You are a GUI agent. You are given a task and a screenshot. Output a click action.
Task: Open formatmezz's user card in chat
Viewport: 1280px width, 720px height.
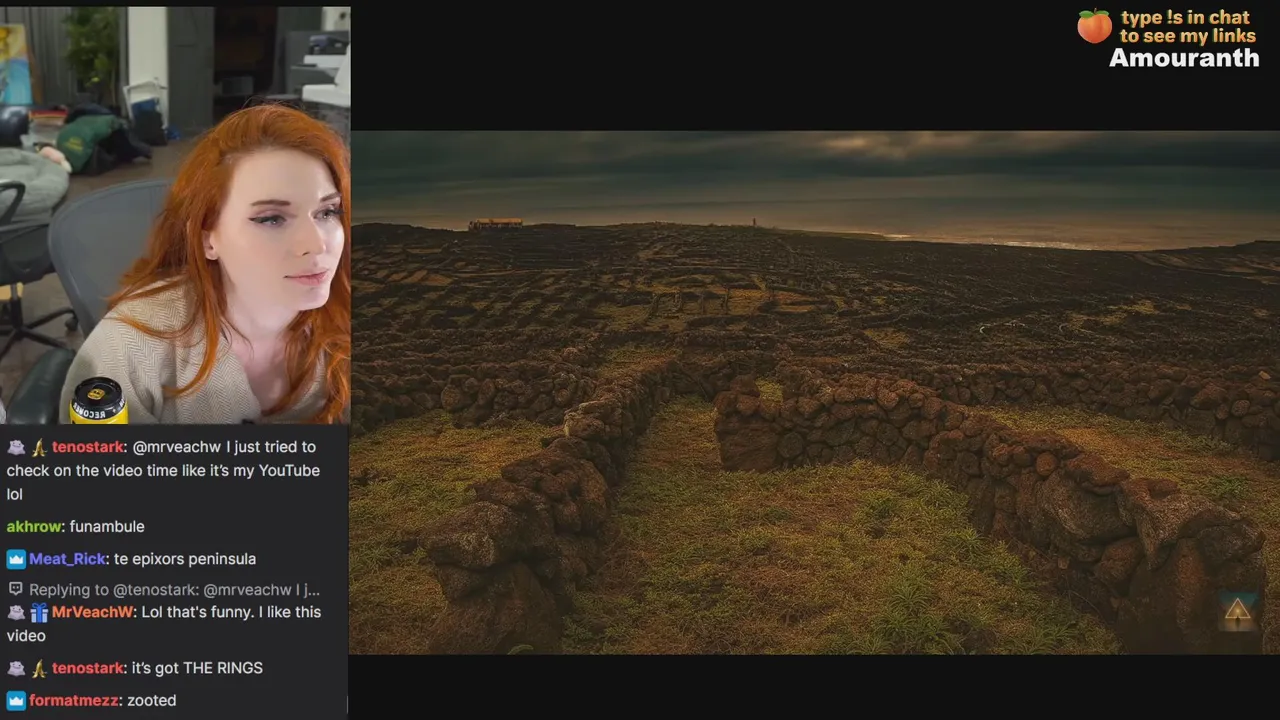click(x=73, y=700)
